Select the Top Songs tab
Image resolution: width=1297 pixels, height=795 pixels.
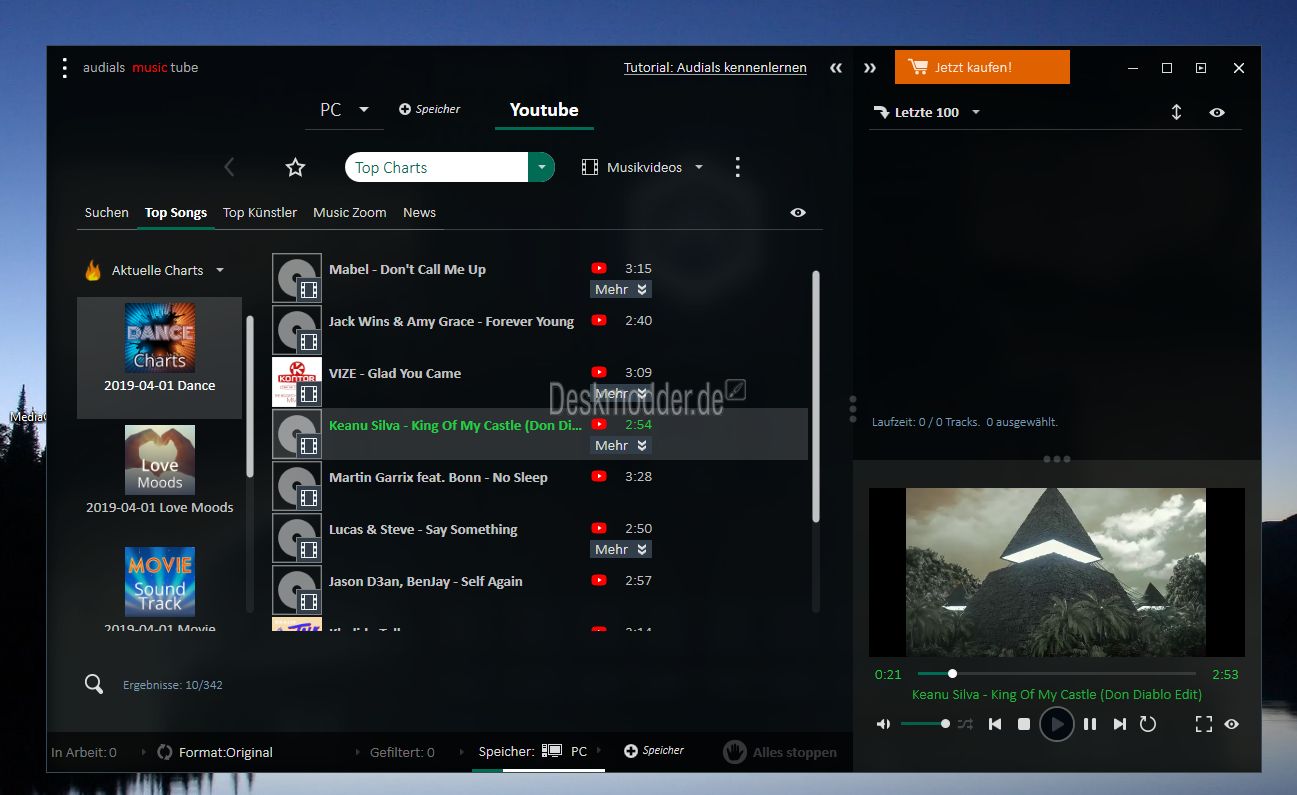[176, 212]
